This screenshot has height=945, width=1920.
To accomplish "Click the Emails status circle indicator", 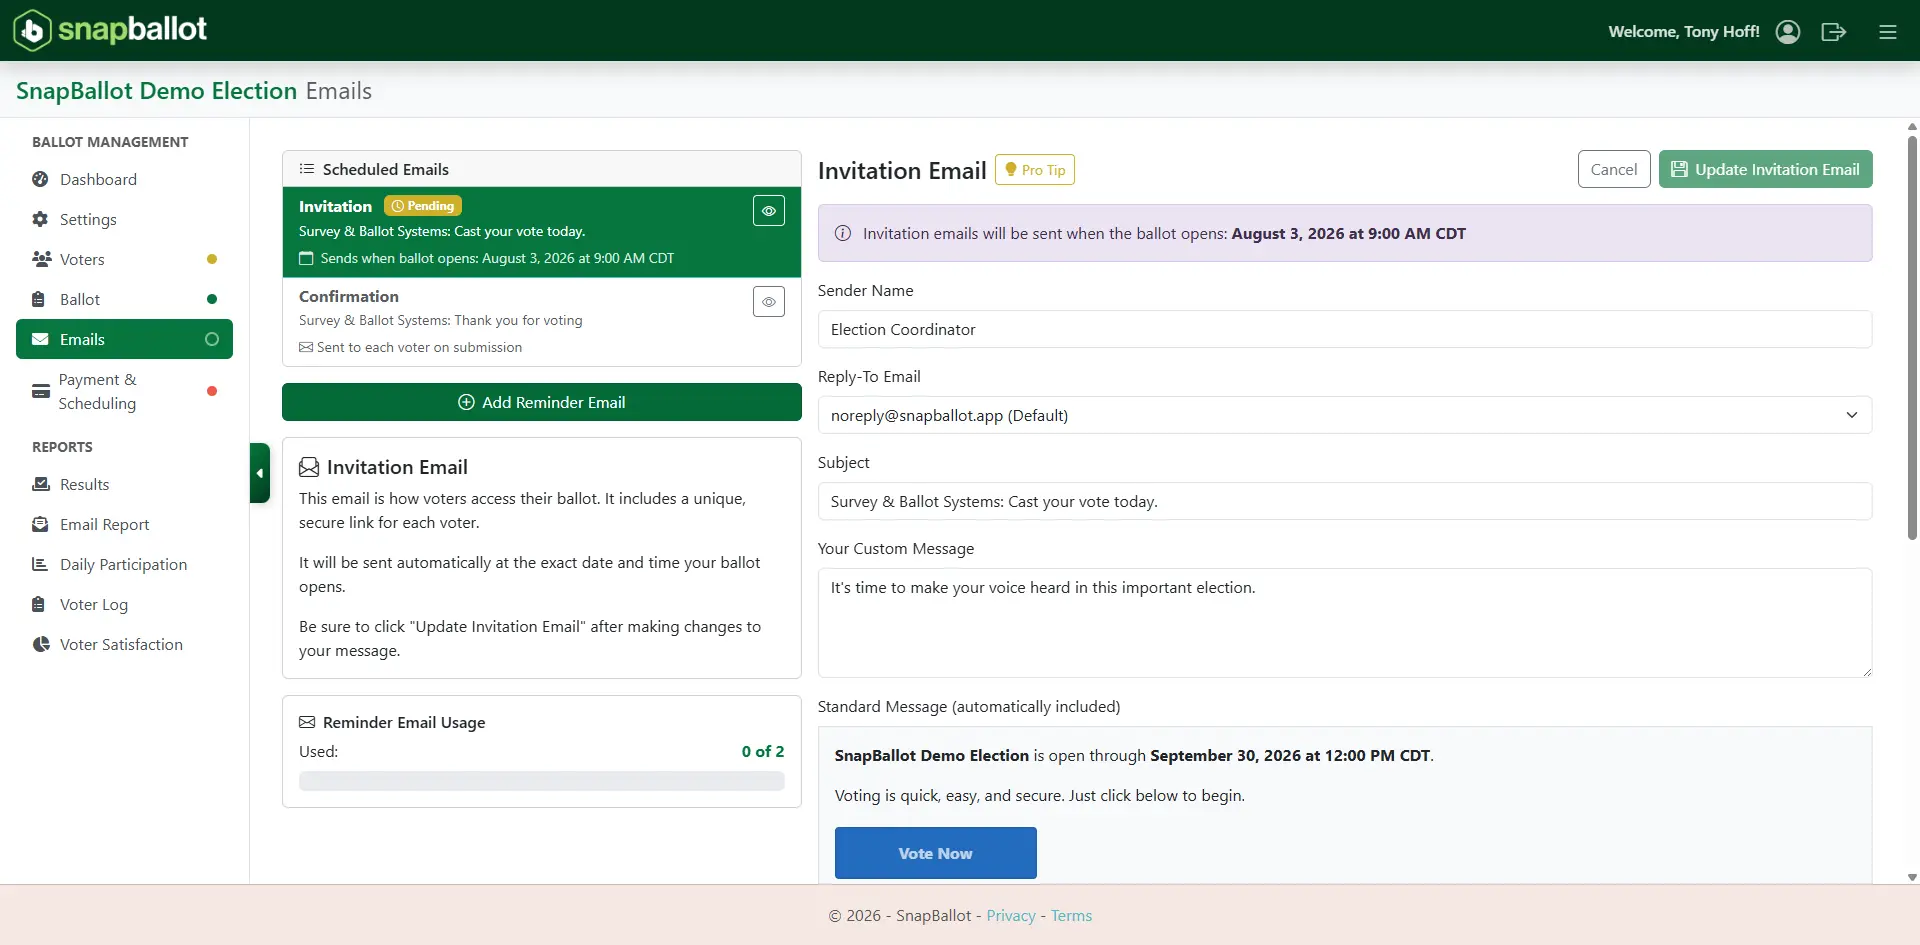I will [212, 339].
